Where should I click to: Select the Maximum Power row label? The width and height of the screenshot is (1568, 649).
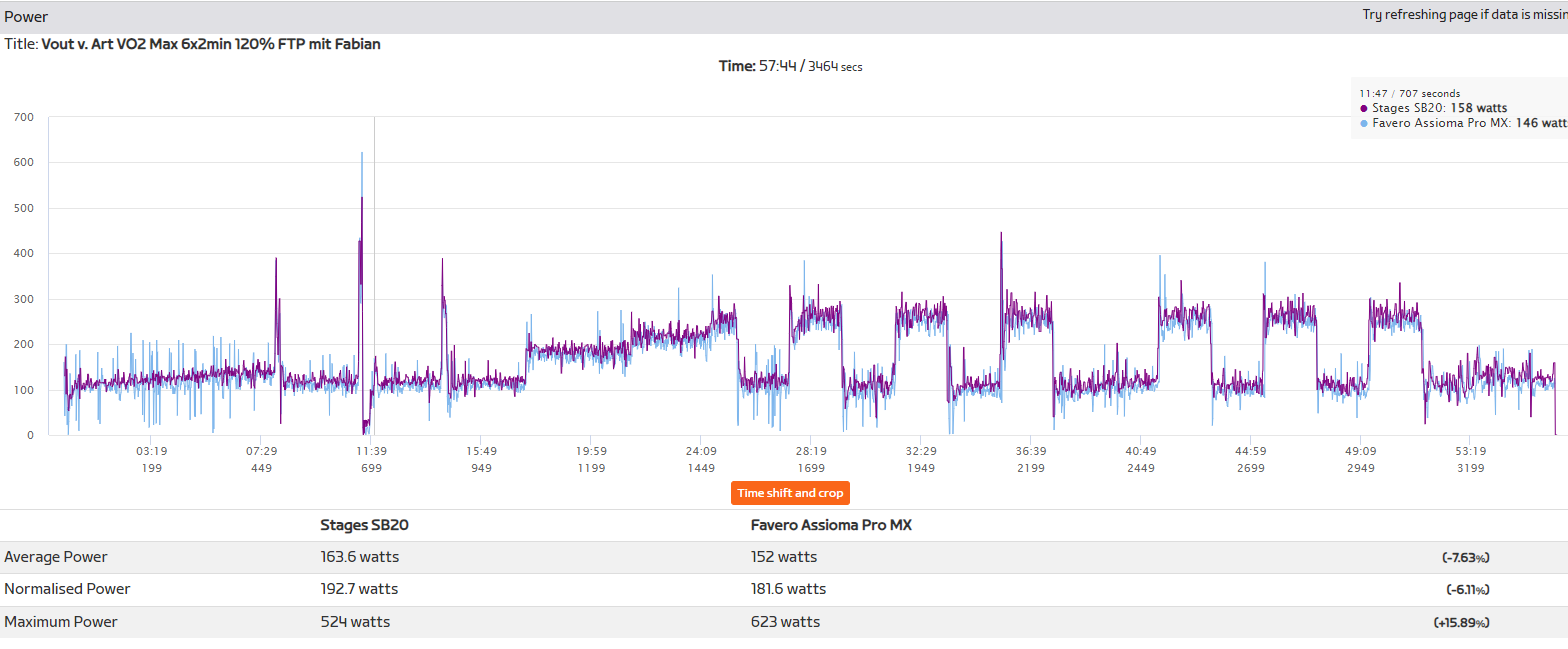click(61, 622)
